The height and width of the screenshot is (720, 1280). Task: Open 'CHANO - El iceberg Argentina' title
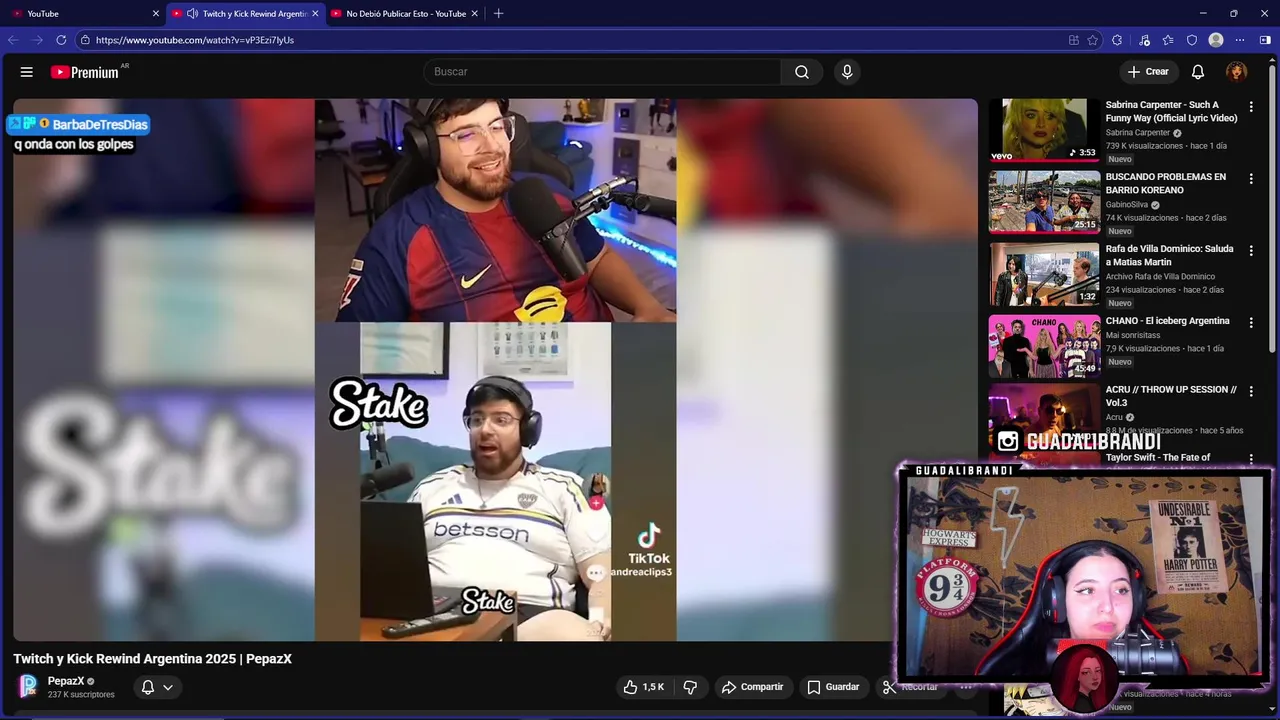pyautogui.click(x=1167, y=321)
